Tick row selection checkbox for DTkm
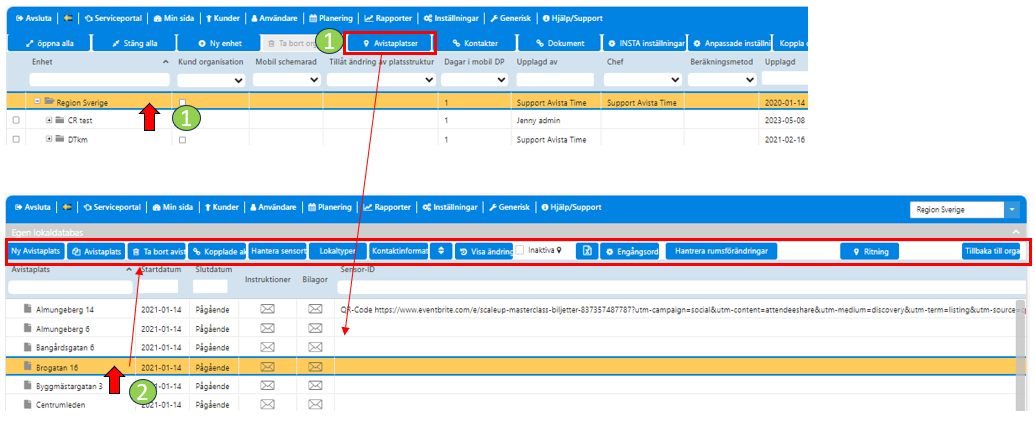Image resolution: width=1035 pixels, height=423 pixels. click(x=16, y=140)
